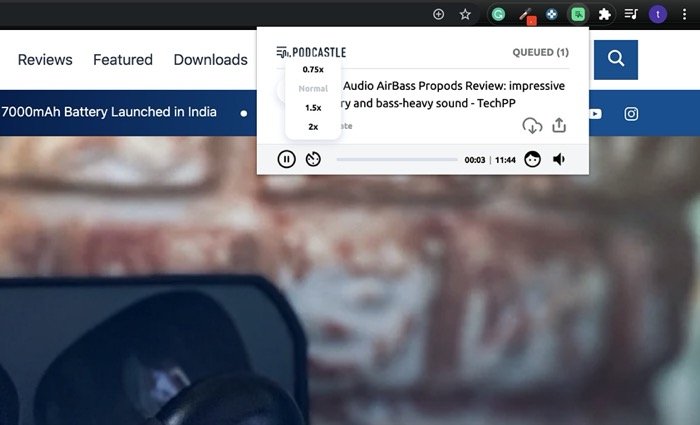Screen dimensions: 700x425
Task: Click the 7000mAh Battery Launched headline
Action: (x=108, y=112)
